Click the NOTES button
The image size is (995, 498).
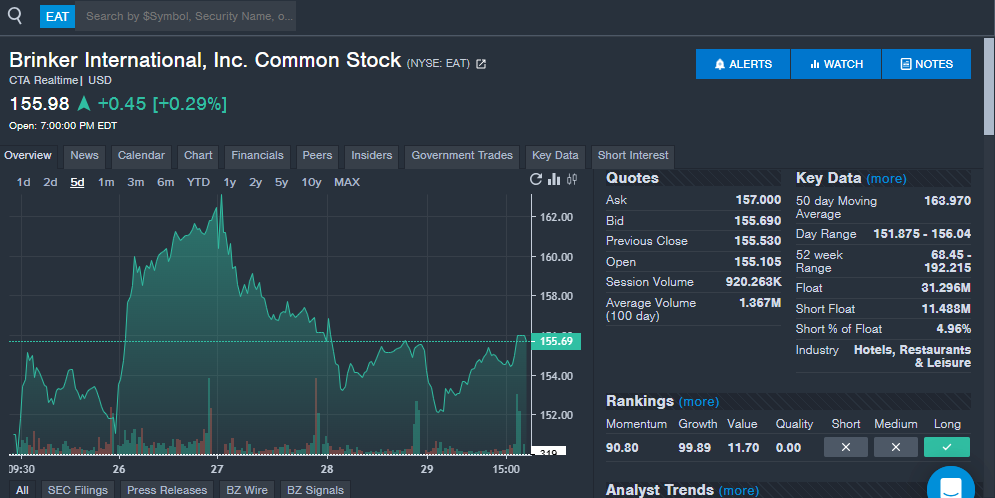(x=926, y=64)
